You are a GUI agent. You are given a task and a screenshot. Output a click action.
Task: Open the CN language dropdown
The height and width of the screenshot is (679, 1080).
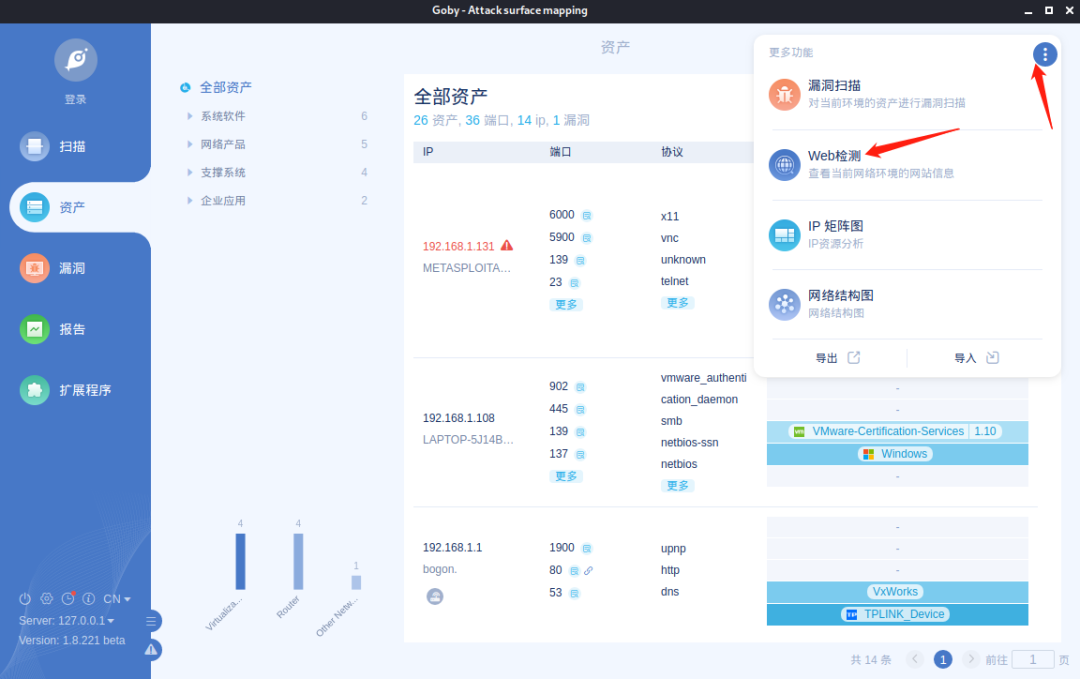click(x=116, y=599)
